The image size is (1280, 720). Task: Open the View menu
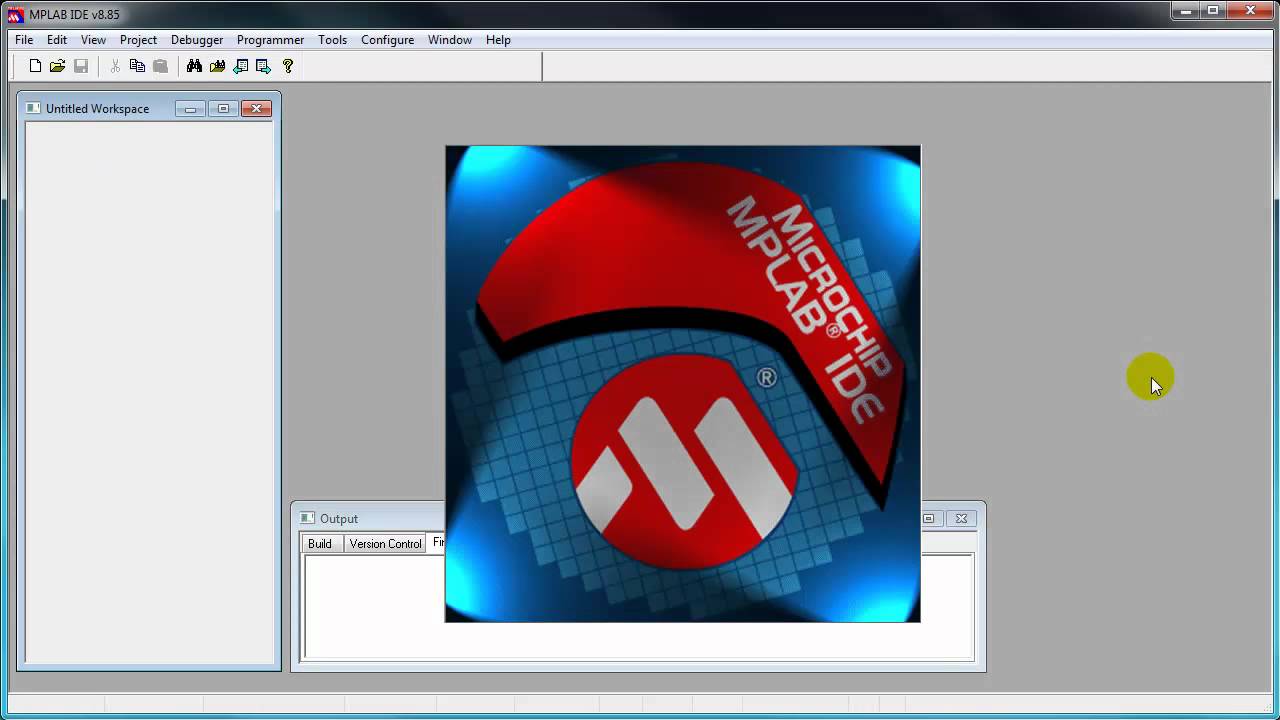pyautogui.click(x=93, y=40)
